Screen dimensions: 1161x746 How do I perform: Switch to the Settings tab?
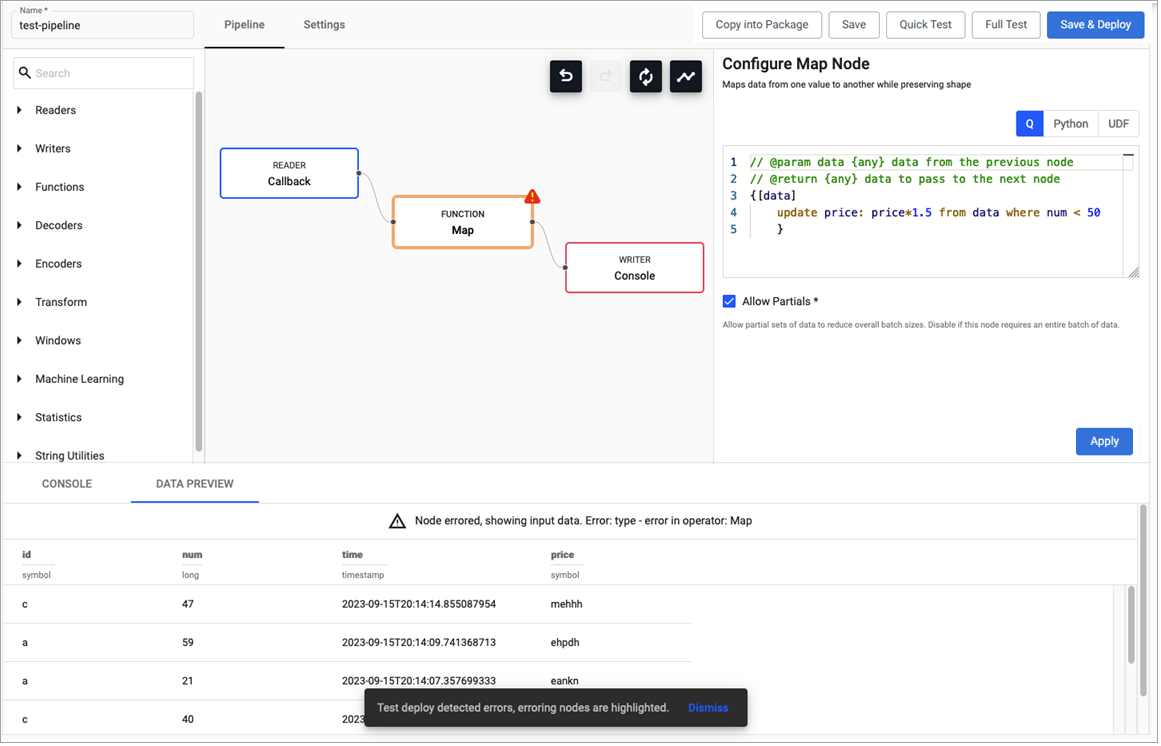pyautogui.click(x=323, y=24)
